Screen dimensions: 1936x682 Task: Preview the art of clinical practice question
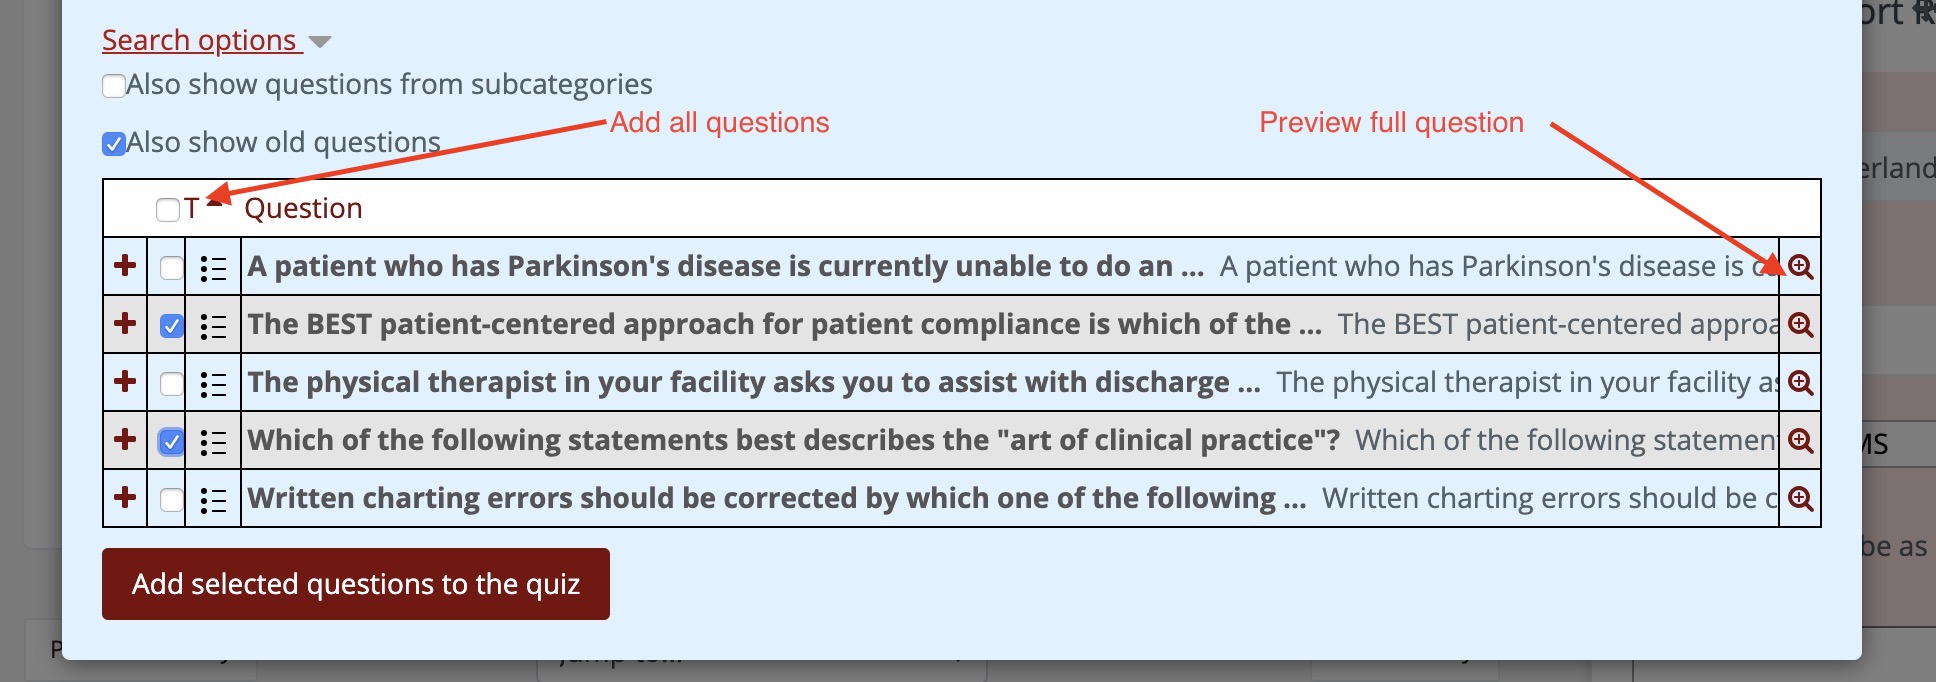(x=1800, y=441)
